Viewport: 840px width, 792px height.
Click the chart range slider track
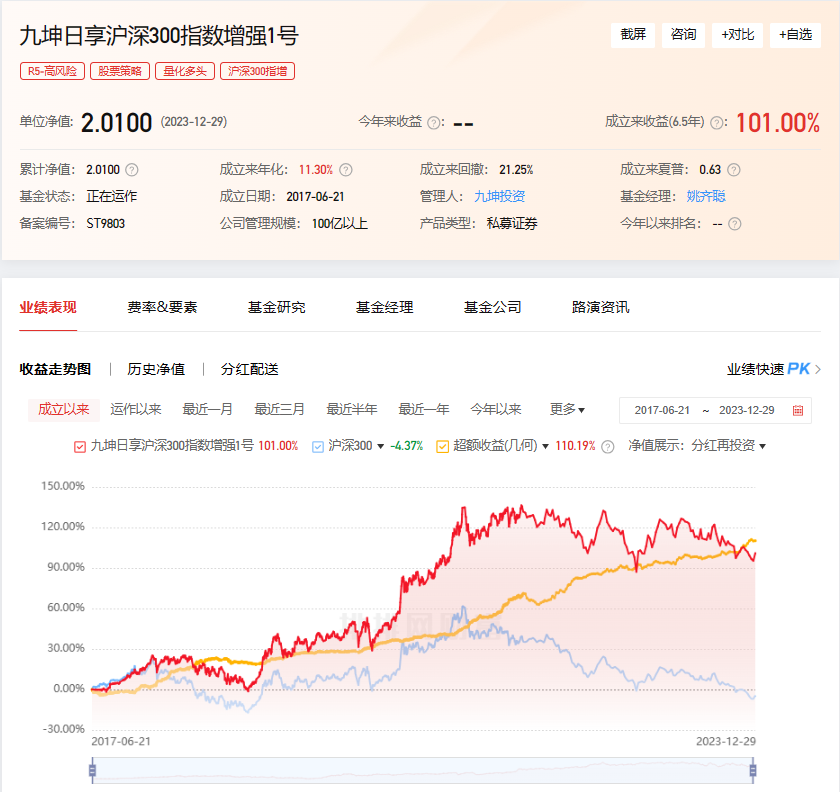point(423,771)
